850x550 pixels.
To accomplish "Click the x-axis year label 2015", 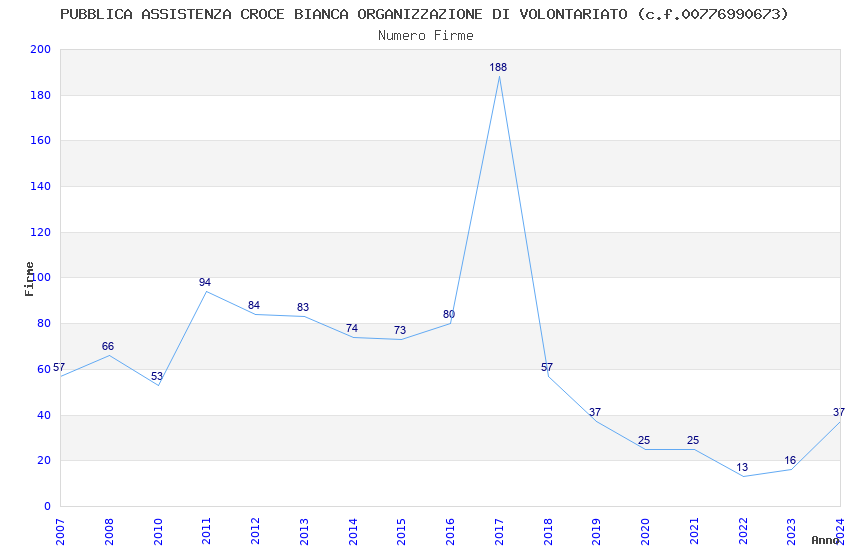I will click(x=402, y=531).
